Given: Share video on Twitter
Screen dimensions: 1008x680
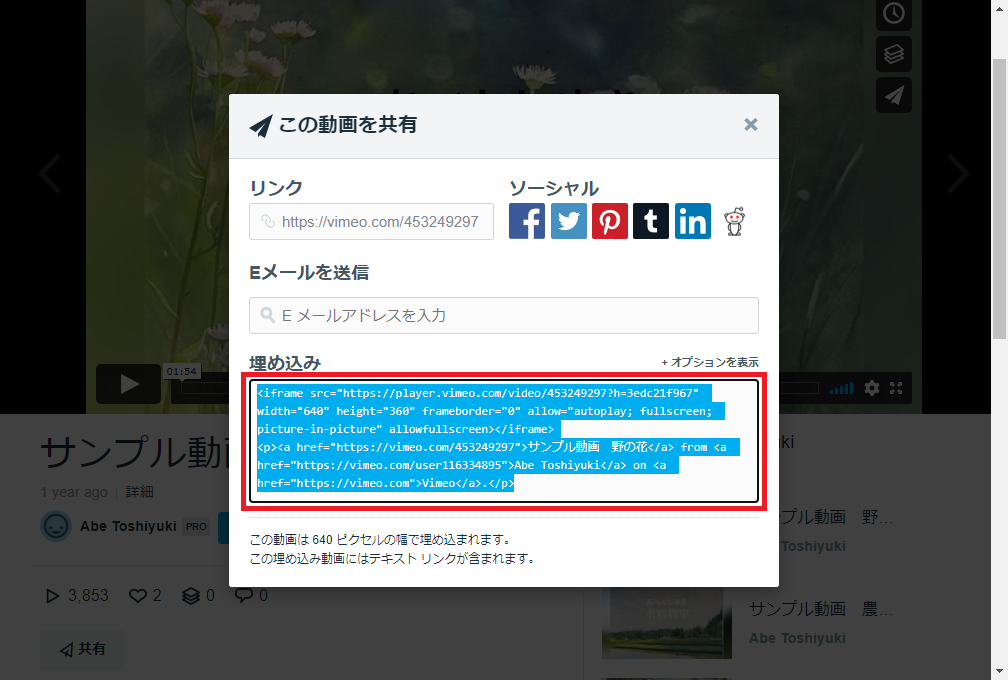Looking at the screenshot, I should pos(568,221).
